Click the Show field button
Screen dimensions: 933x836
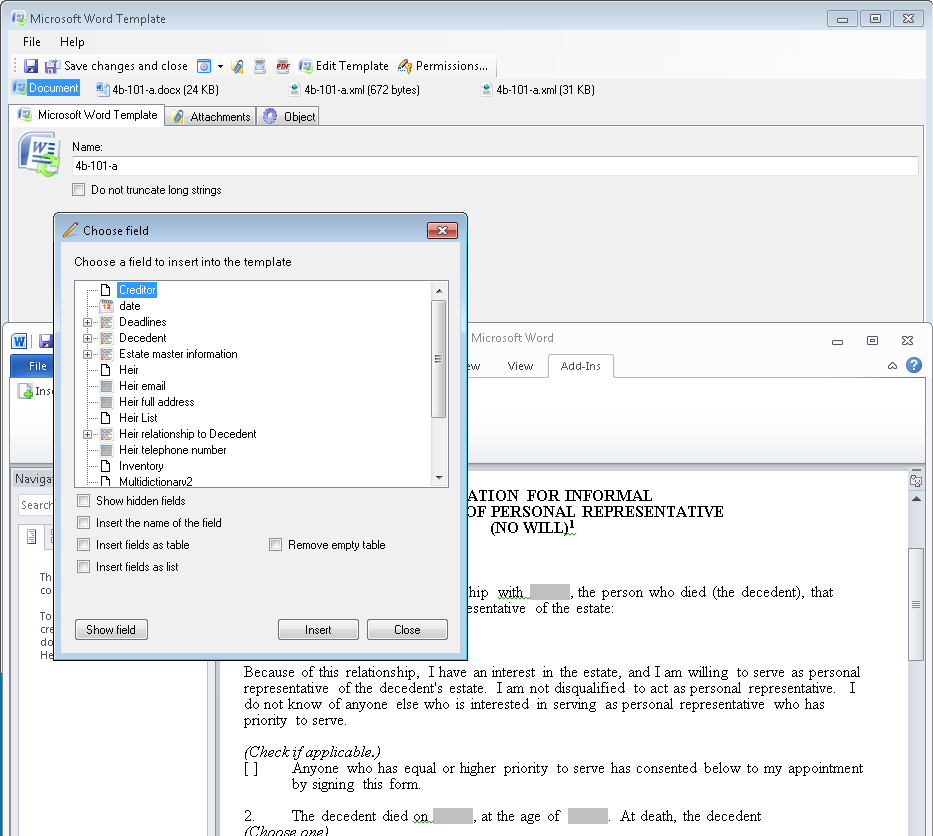(111, 630)
